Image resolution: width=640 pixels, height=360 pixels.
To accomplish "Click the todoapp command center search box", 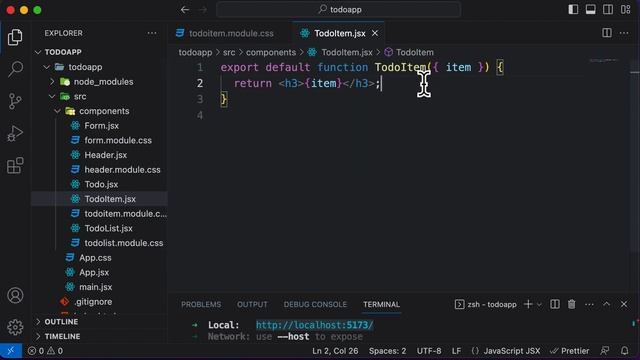I will pos(339,9).
